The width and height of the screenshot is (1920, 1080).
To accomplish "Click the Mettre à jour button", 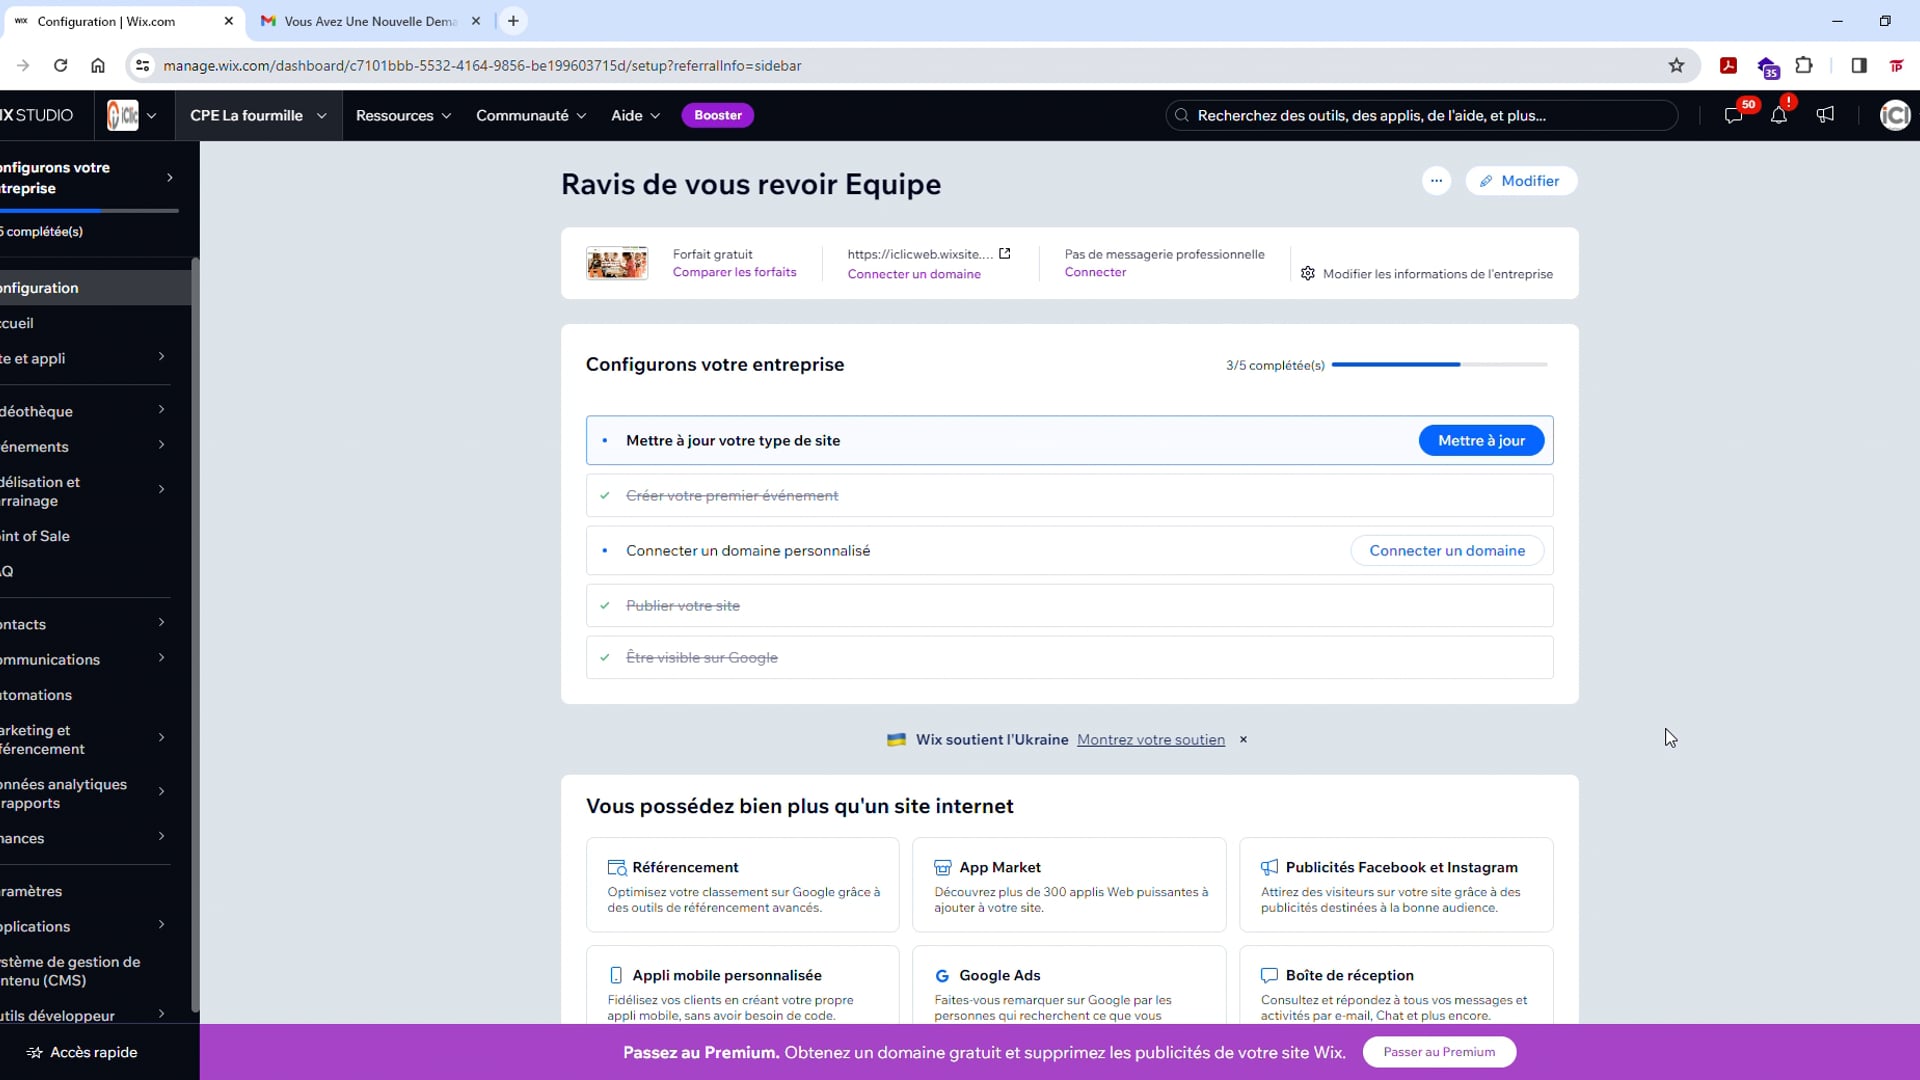I will point(1481,441).
